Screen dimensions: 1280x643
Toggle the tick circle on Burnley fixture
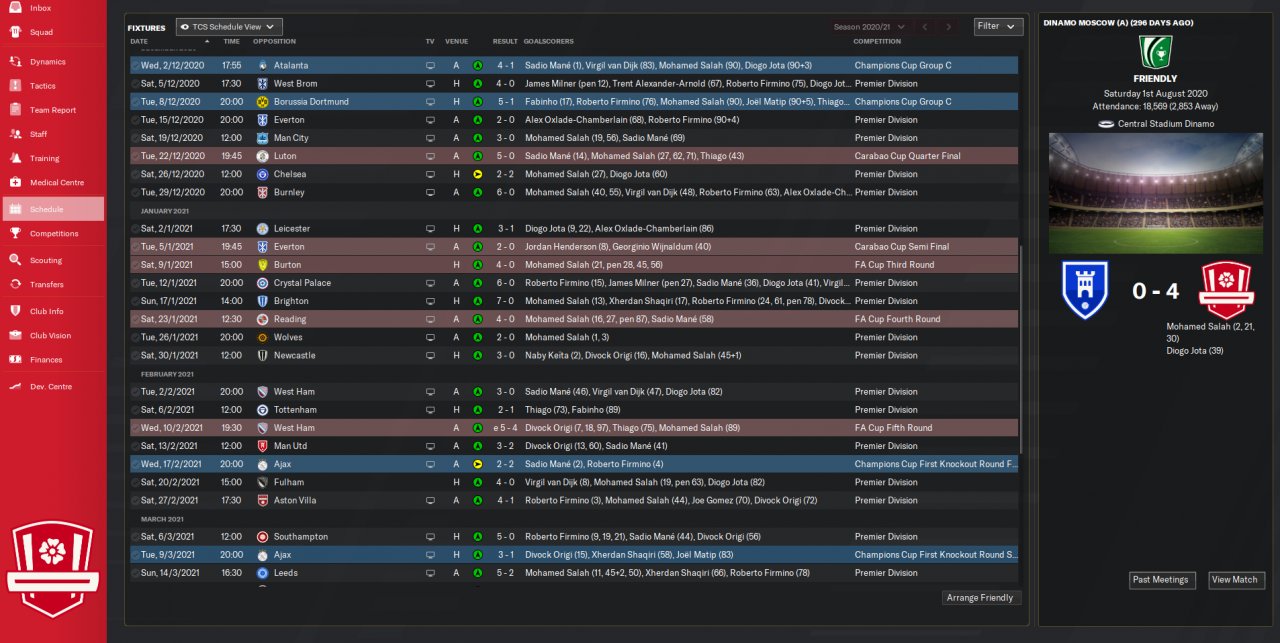pos(136,192)
